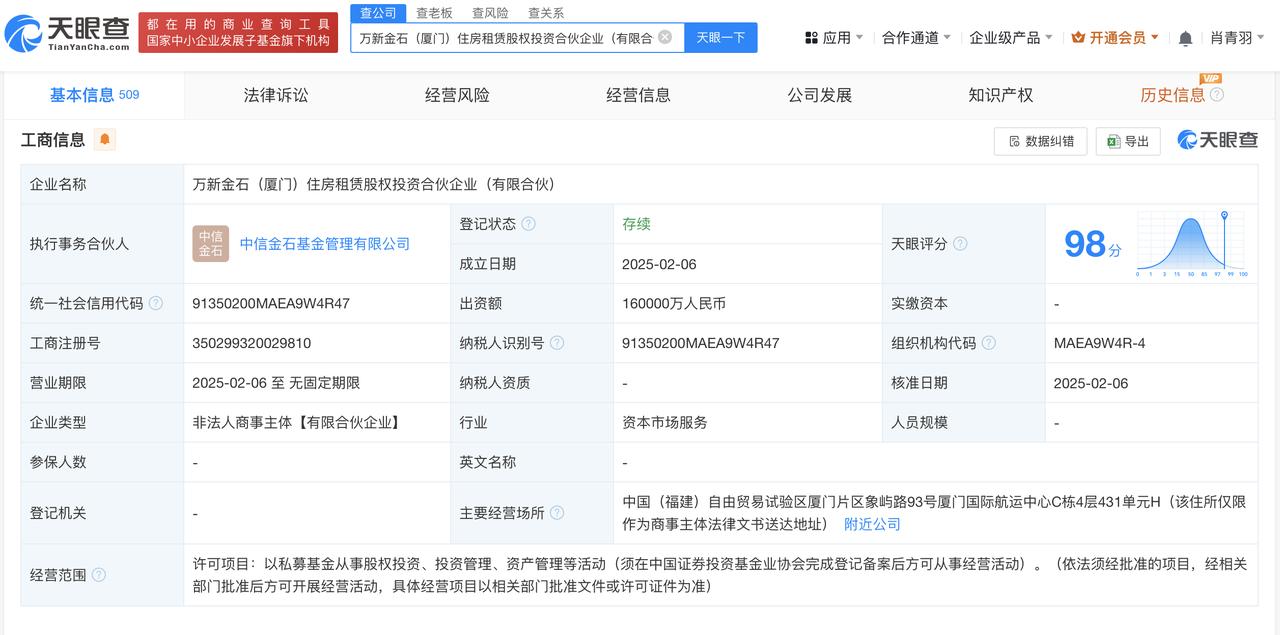Click the user name 肖青羽
Screen dimensions: 1280x635
tap(1231, 38)
